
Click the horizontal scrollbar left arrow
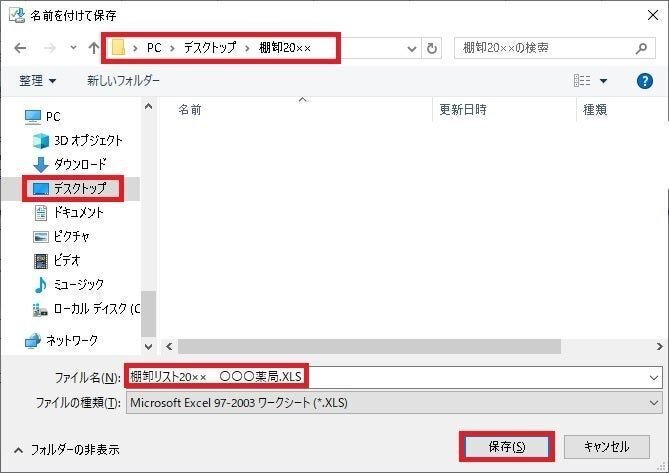[169, 346]
